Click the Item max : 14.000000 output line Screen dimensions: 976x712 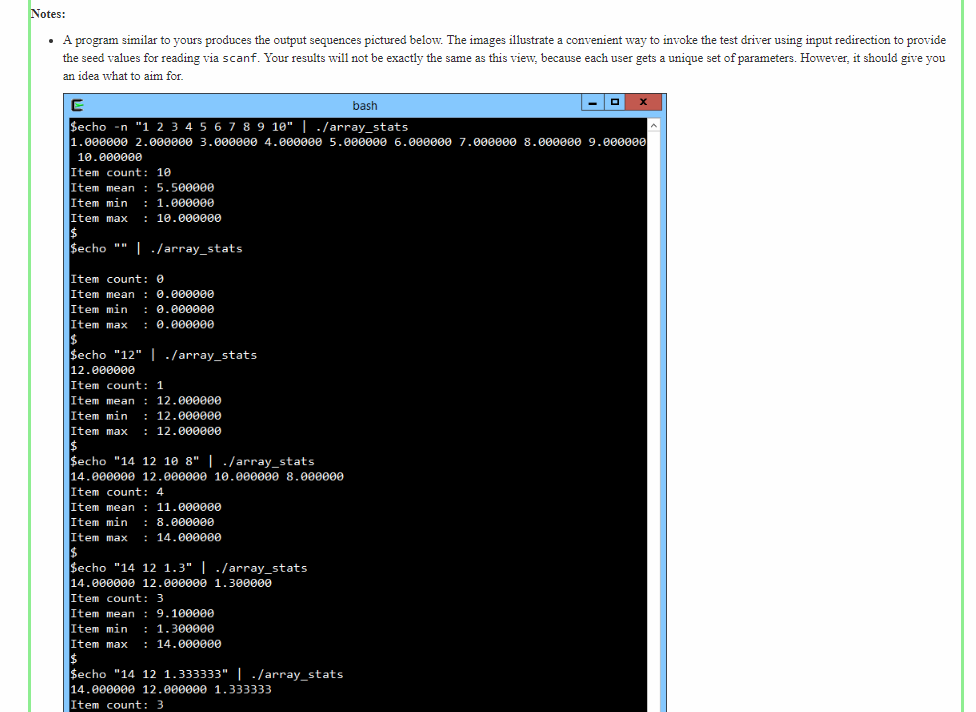coord(141,537)
